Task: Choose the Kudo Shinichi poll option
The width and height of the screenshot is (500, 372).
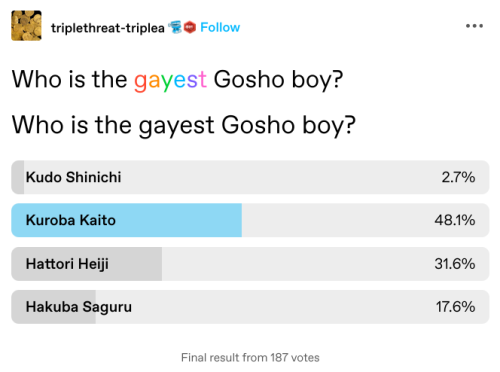Action: [250, 177]
